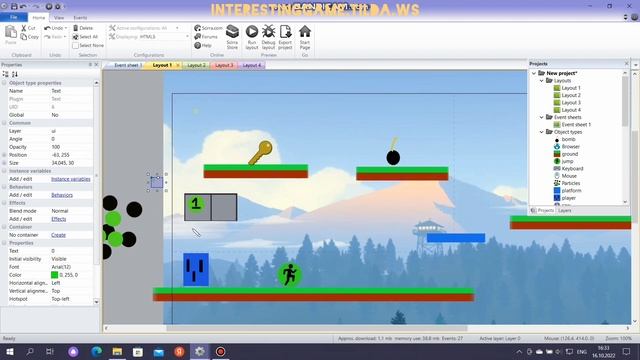This screenshot has height=360, width=640.
Task: Select the blue player box sprite
Action: pyautogui.click(x=196, y=269)
